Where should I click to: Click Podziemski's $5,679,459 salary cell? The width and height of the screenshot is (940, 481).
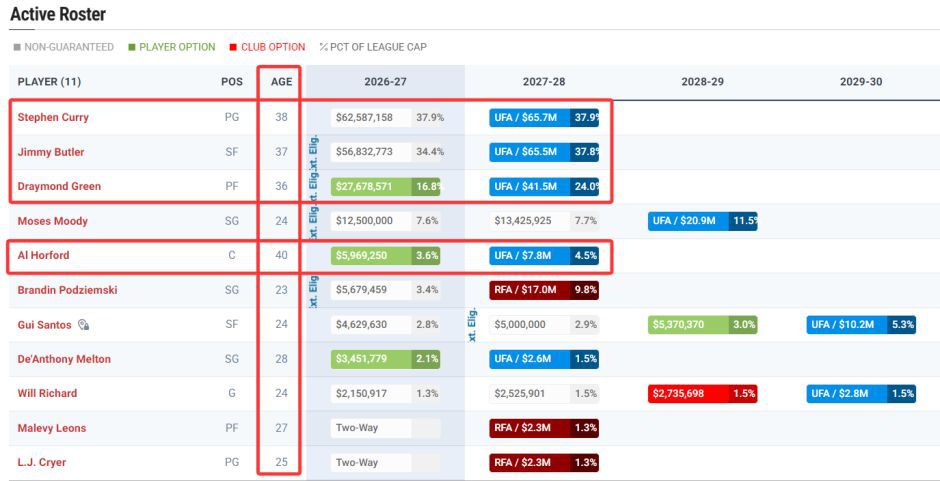(370, 290)
